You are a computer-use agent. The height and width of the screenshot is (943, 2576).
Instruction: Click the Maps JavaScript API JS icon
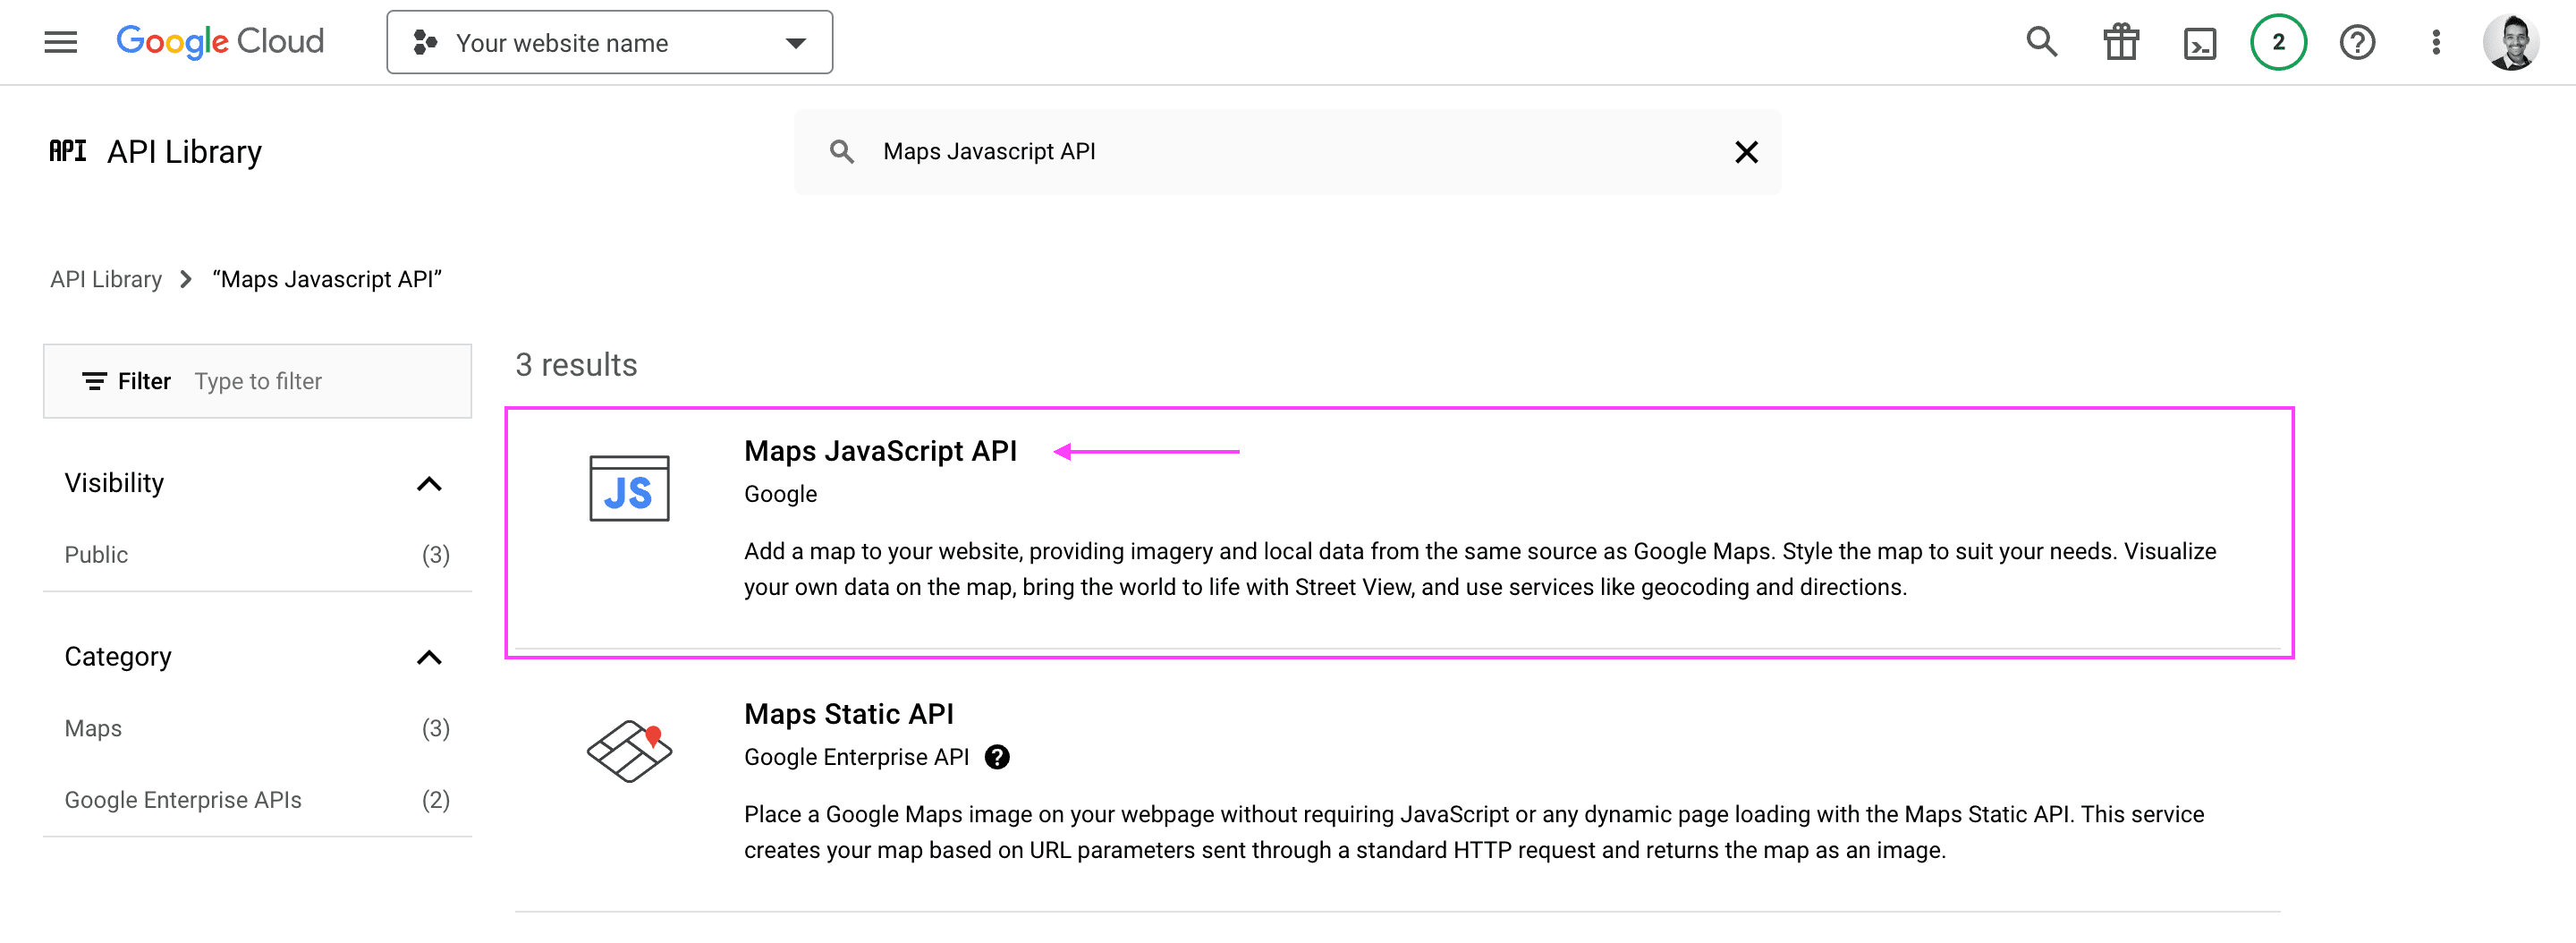coord(628,487)
